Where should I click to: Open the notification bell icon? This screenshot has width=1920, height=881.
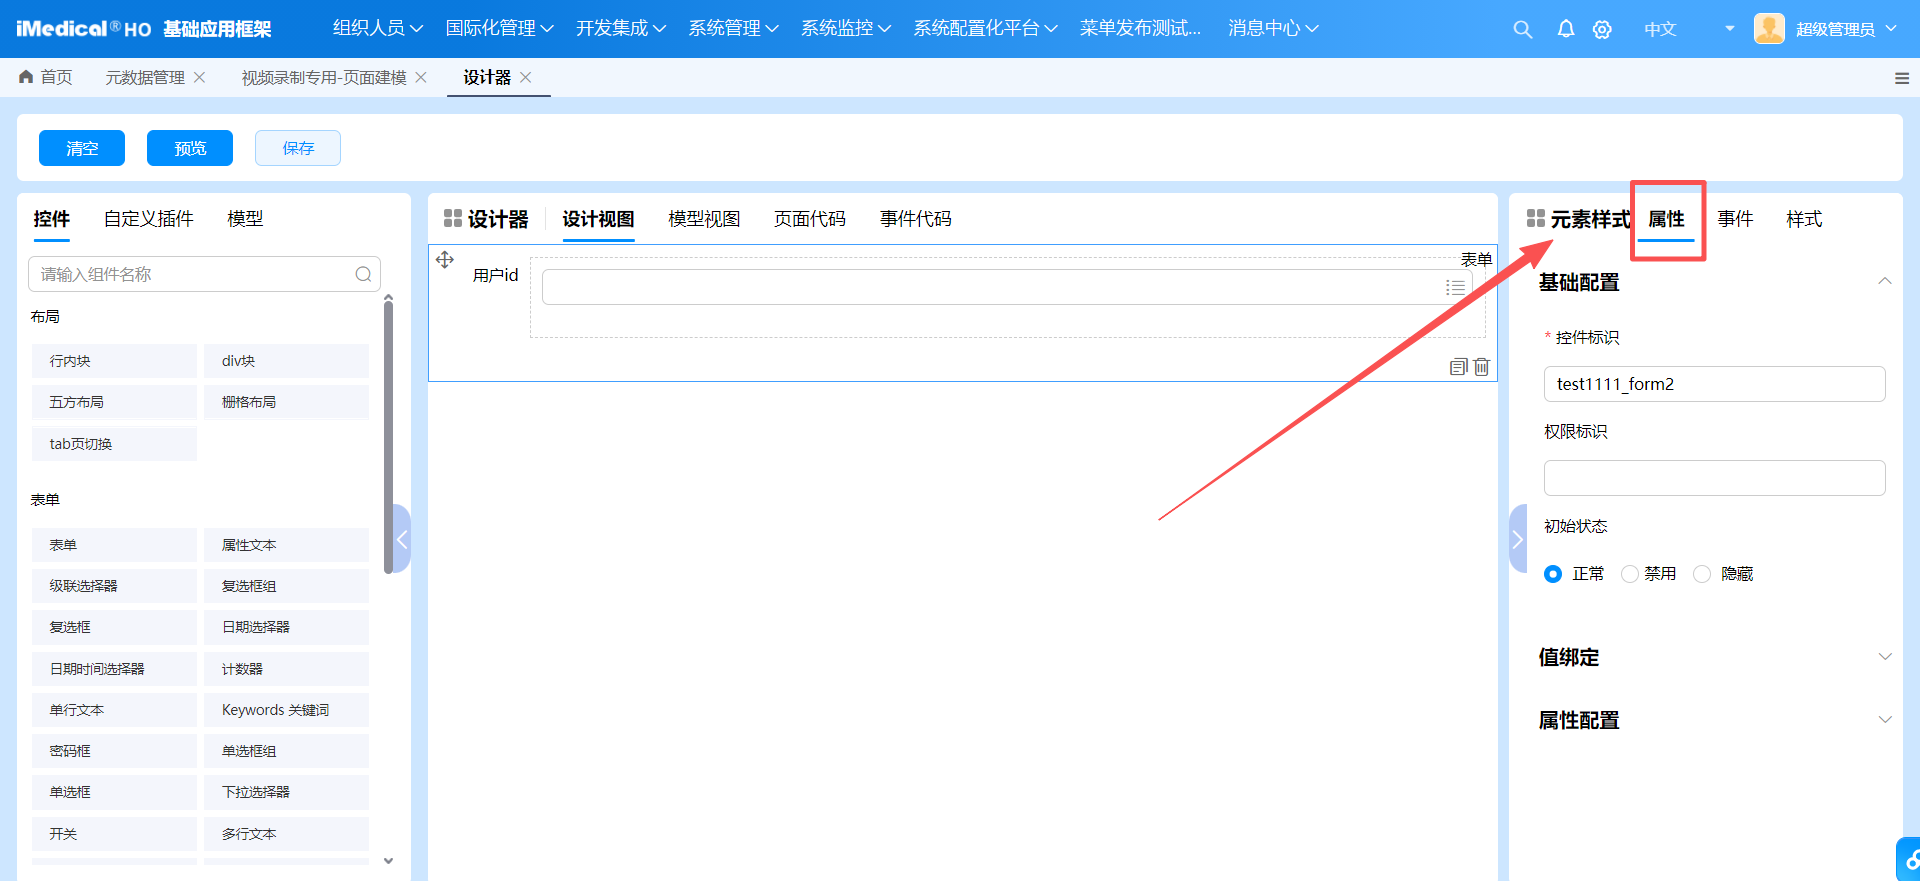[1566, 29]
